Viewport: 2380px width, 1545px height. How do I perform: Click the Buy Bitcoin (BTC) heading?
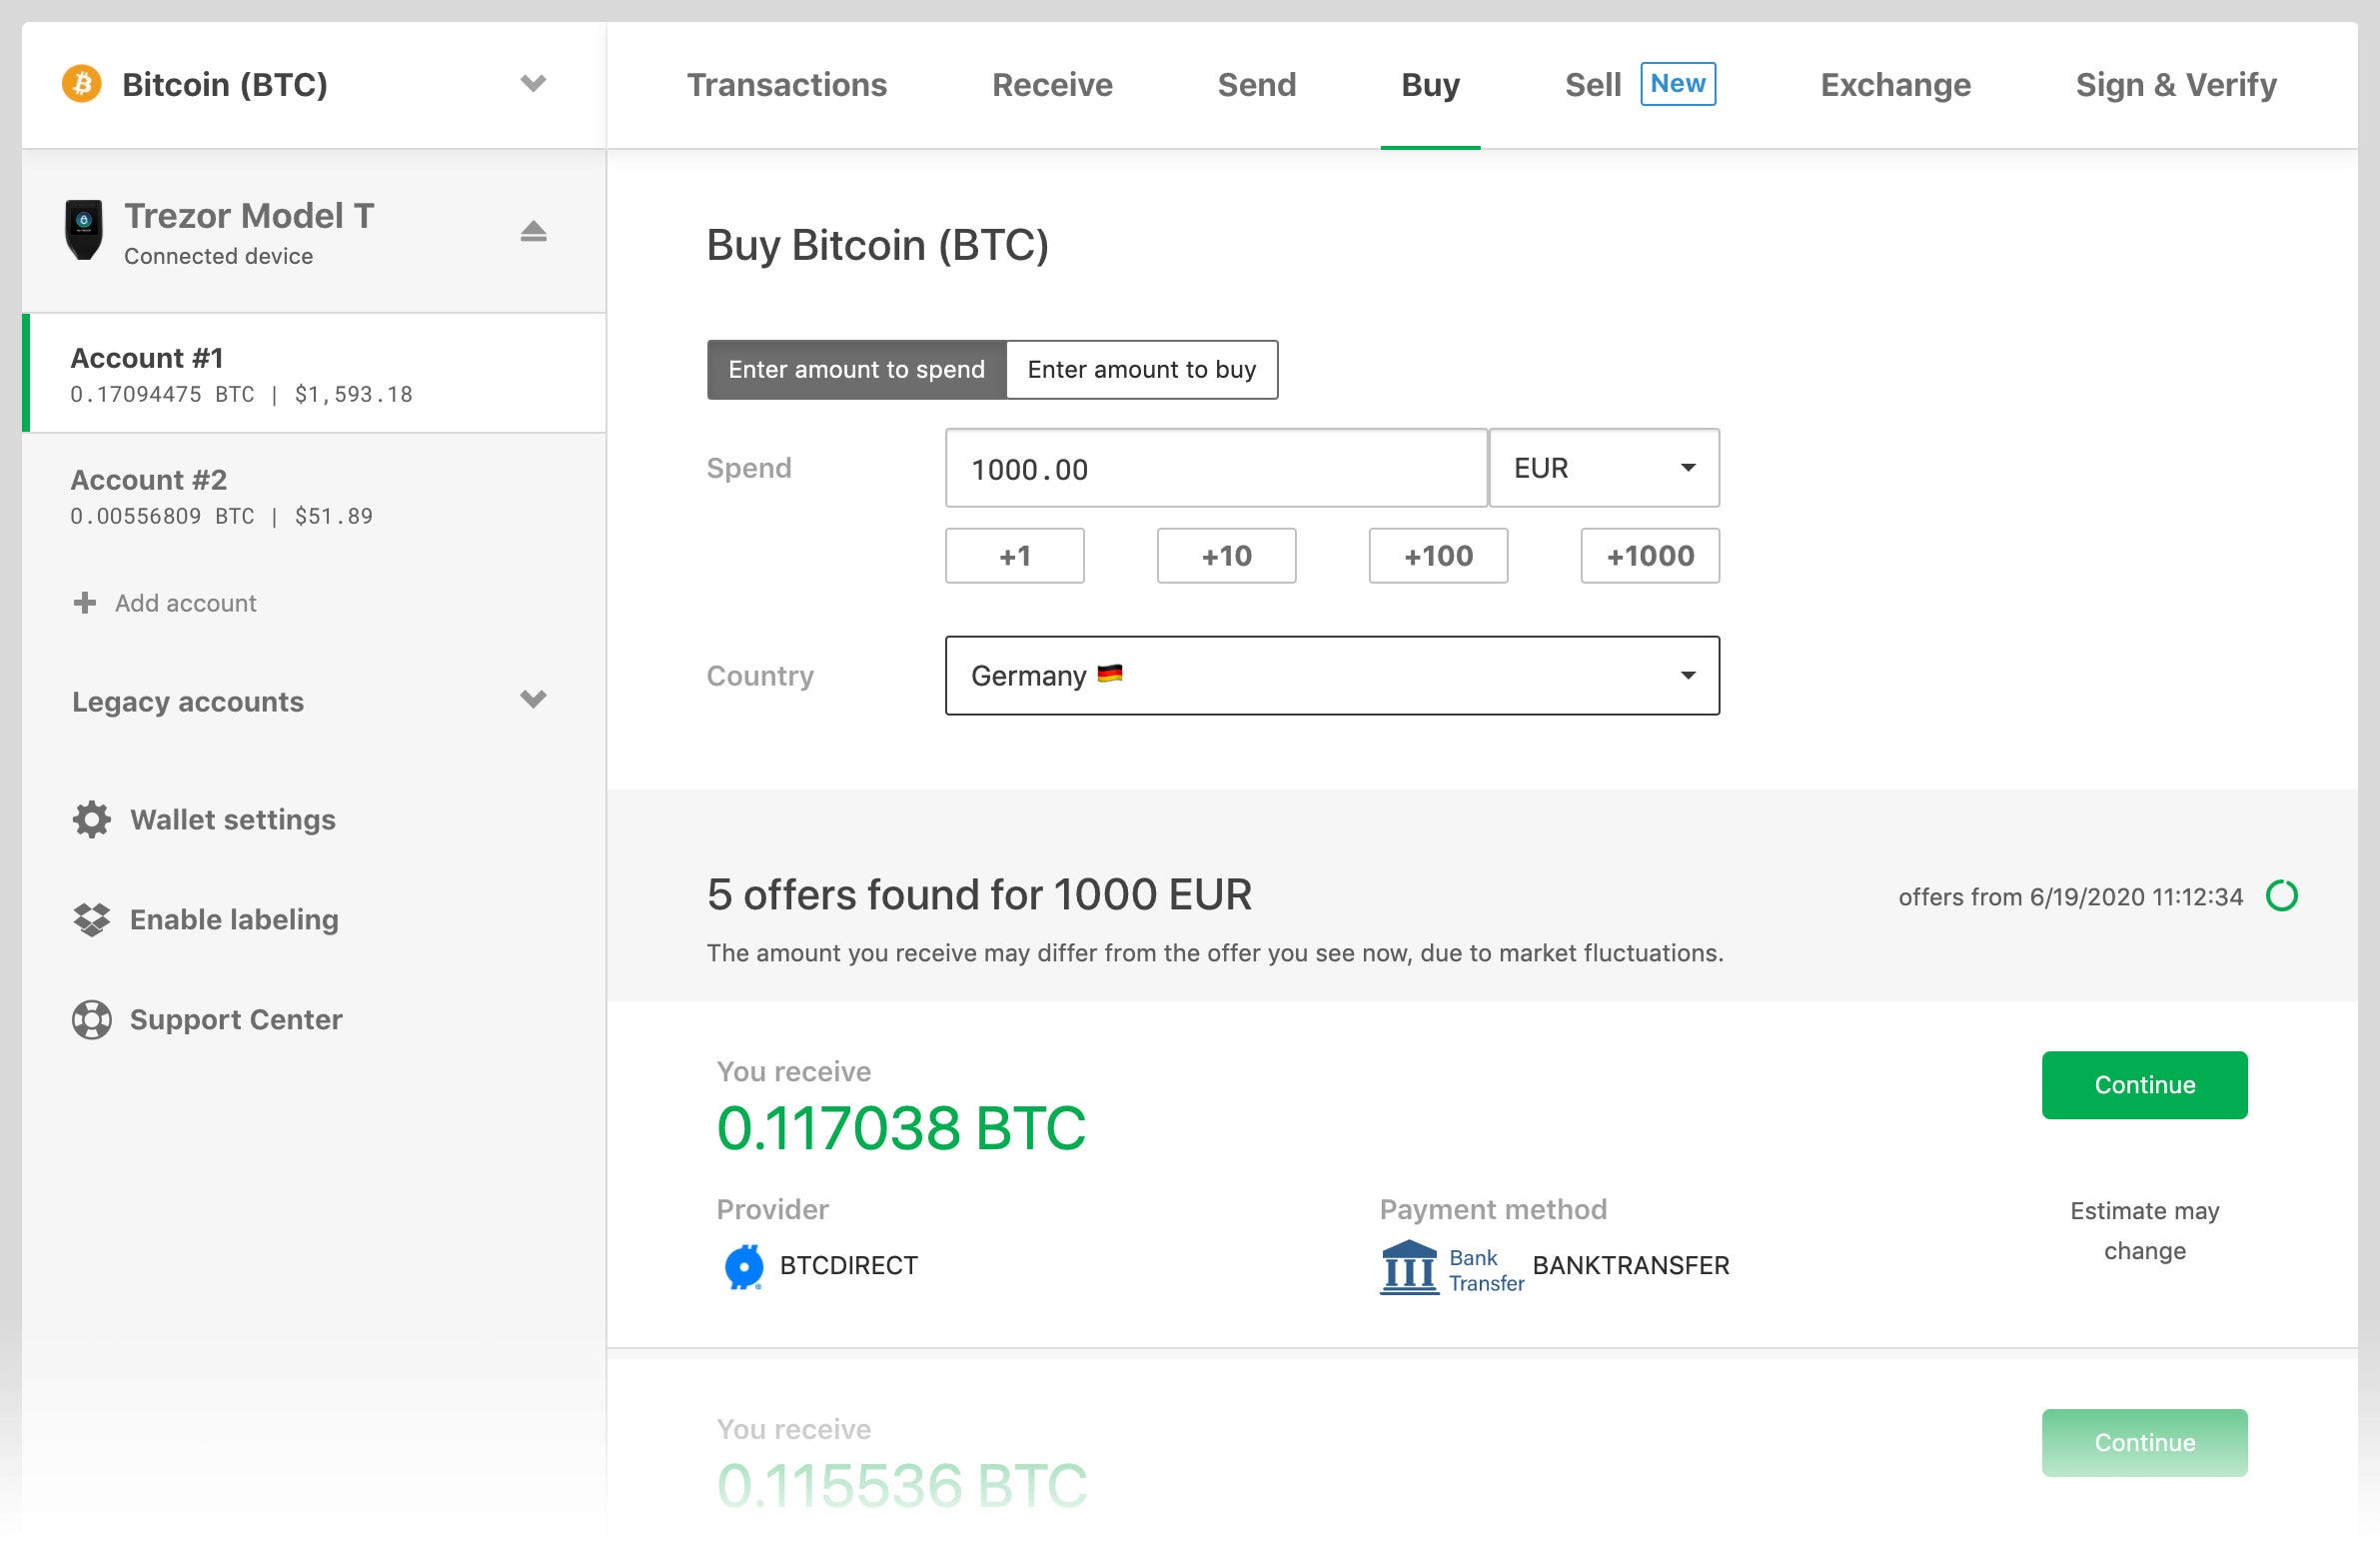[877, 245]
